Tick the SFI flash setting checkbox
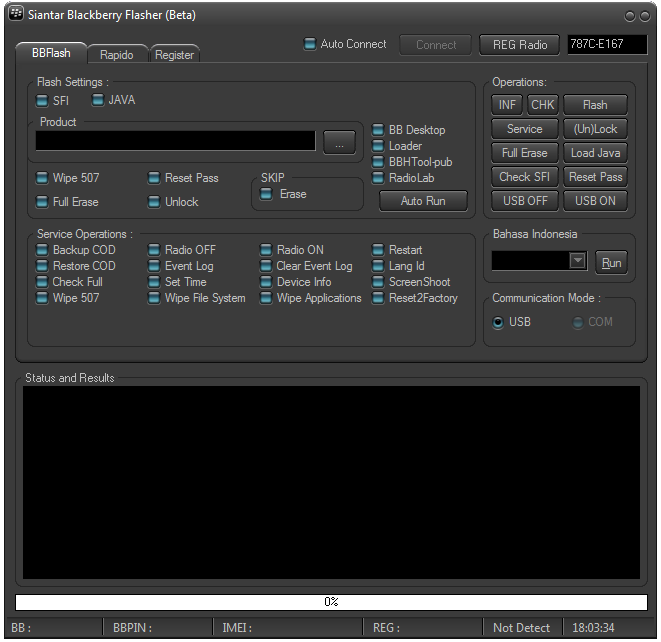Image resolution: width=661 pixels, height=642 pixels. point(42,100)
